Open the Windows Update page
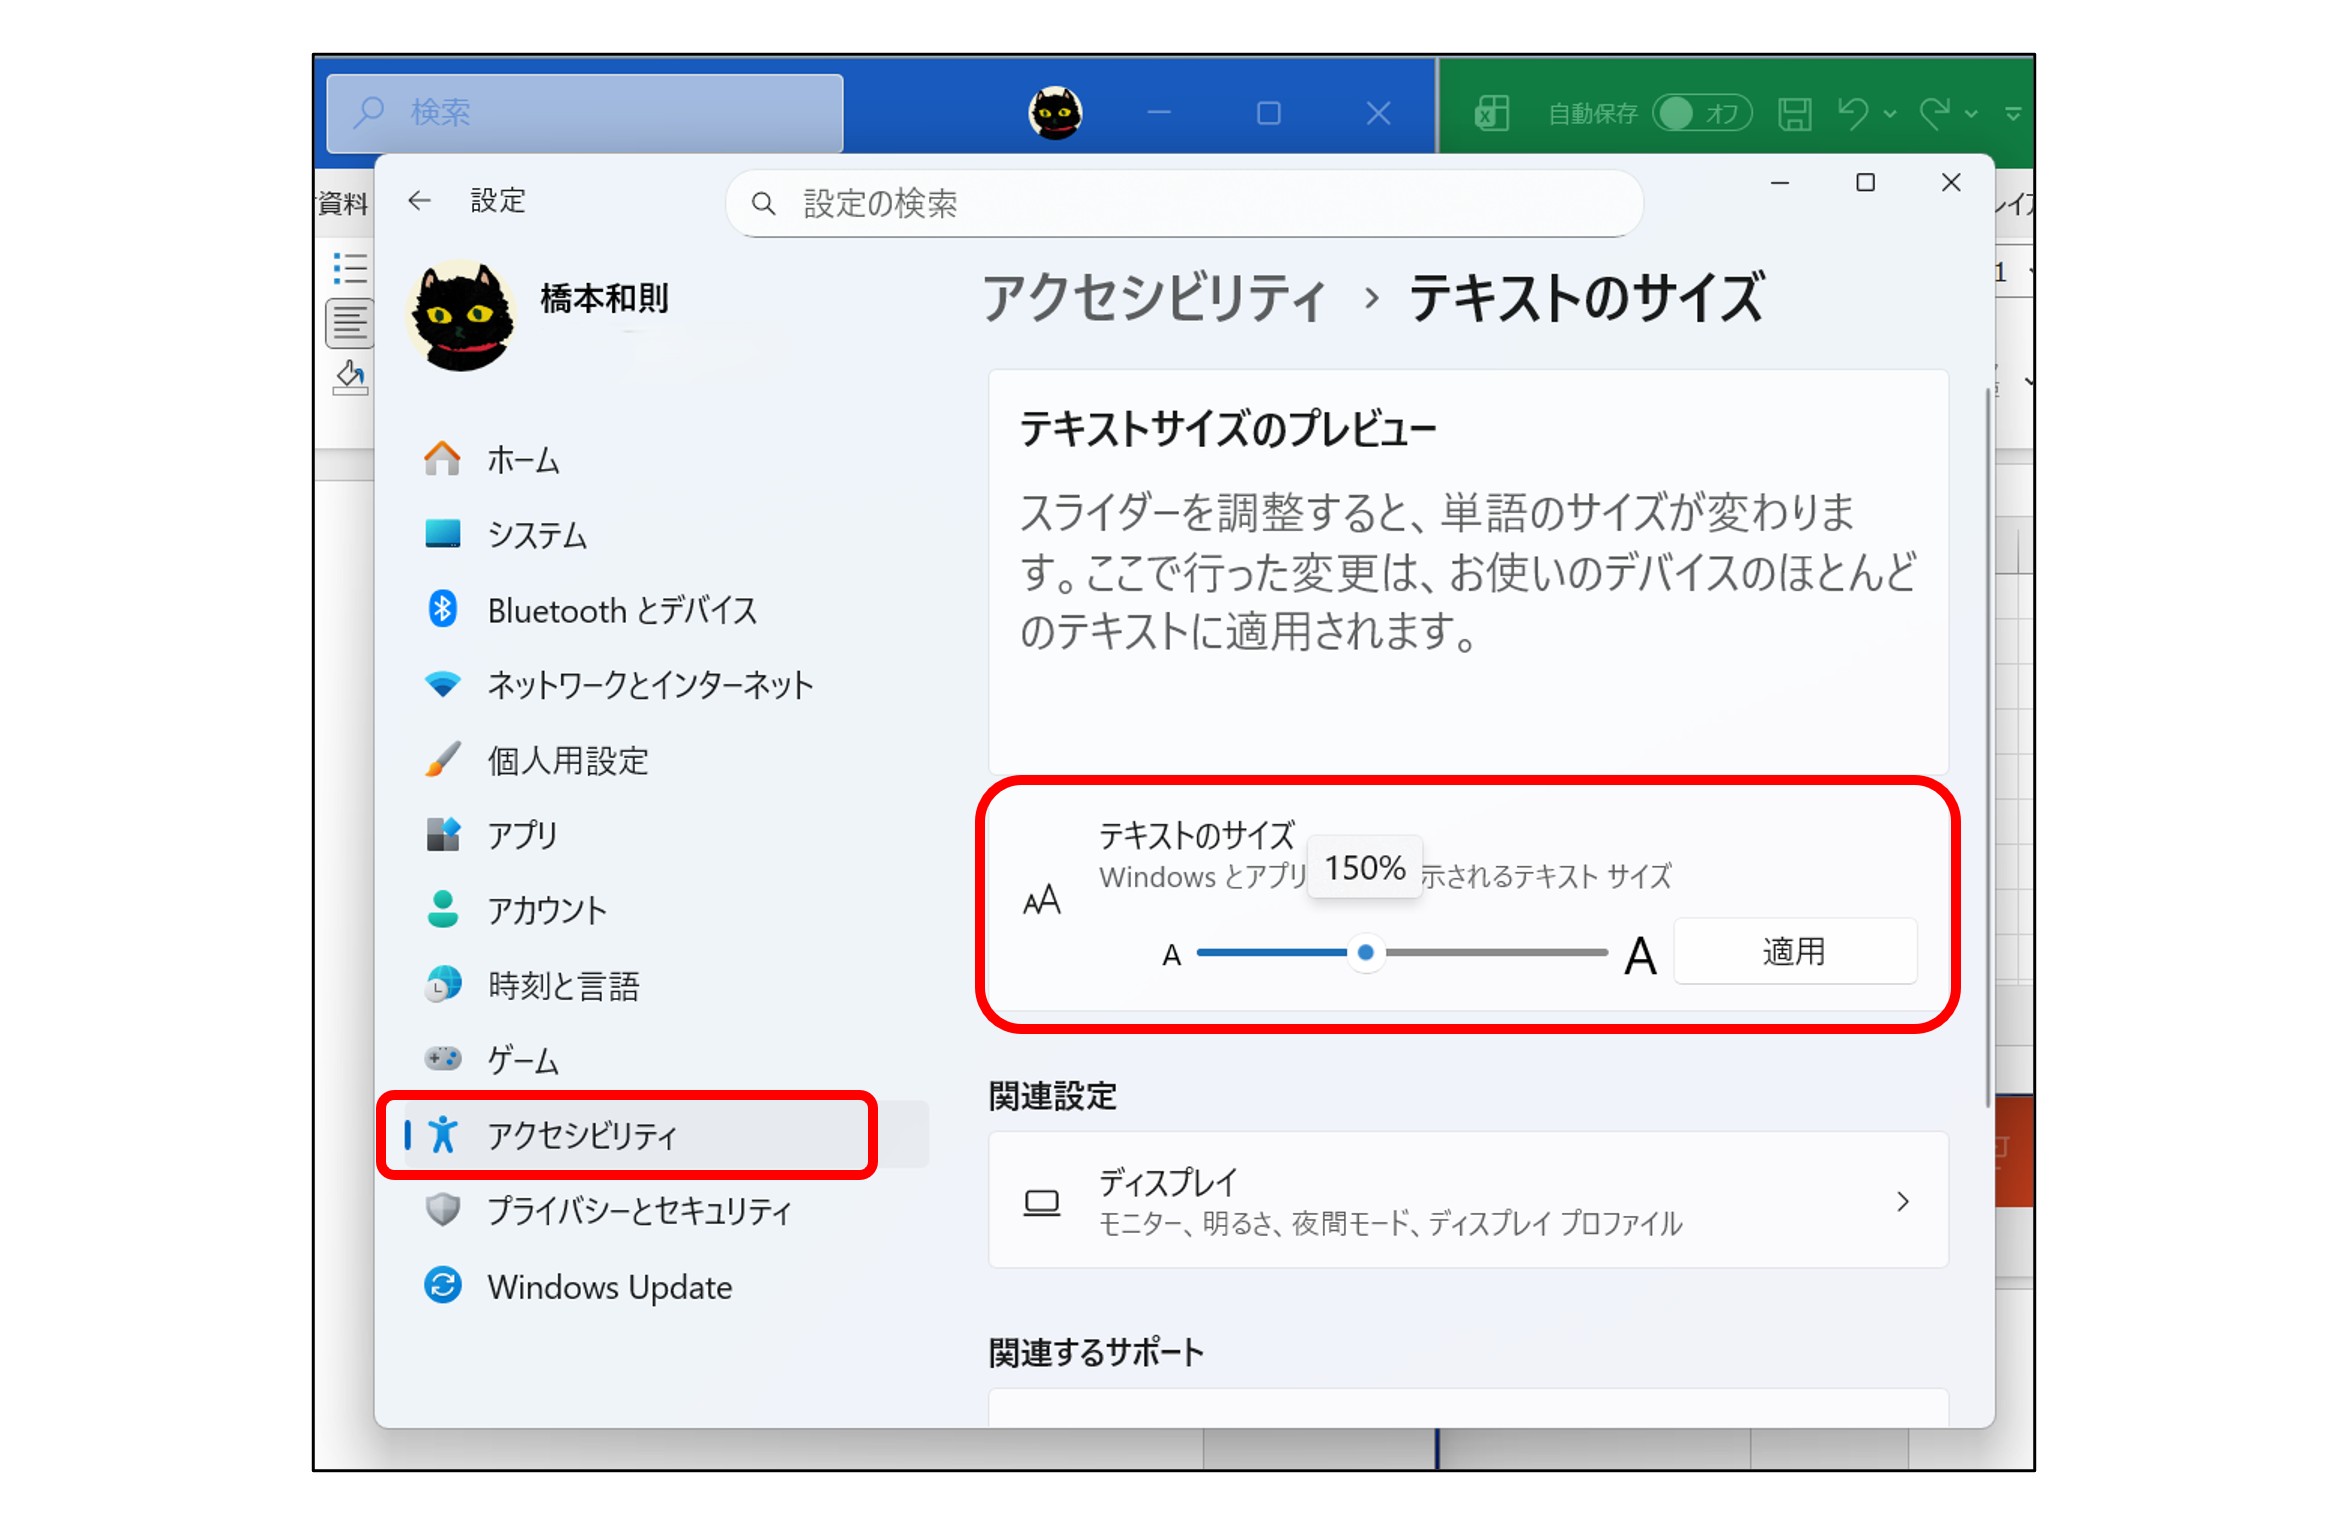This screenshot has width=2347, height=1524. (x=609, y=1287)
